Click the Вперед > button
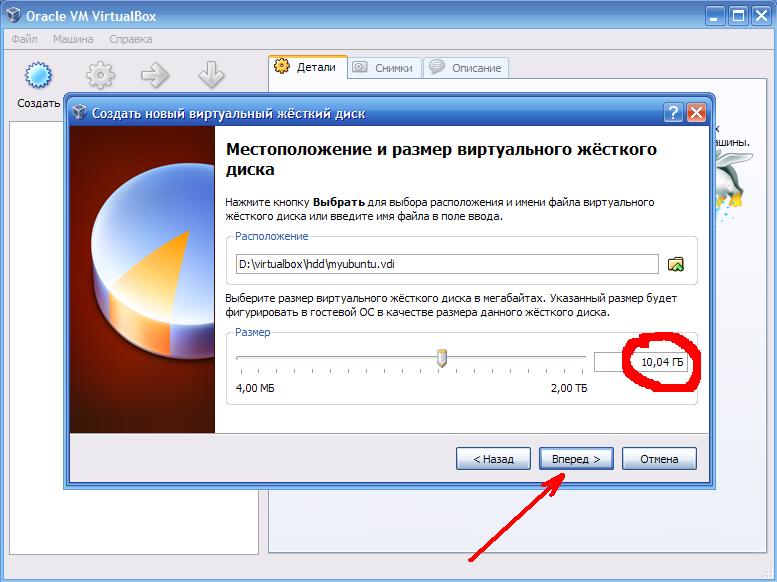 [576, 459]
